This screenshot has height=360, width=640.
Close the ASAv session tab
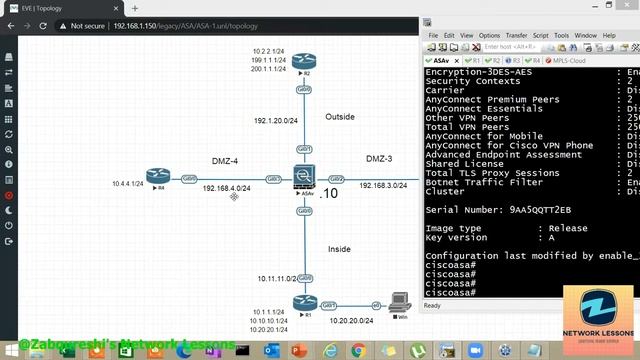(457, 61)
